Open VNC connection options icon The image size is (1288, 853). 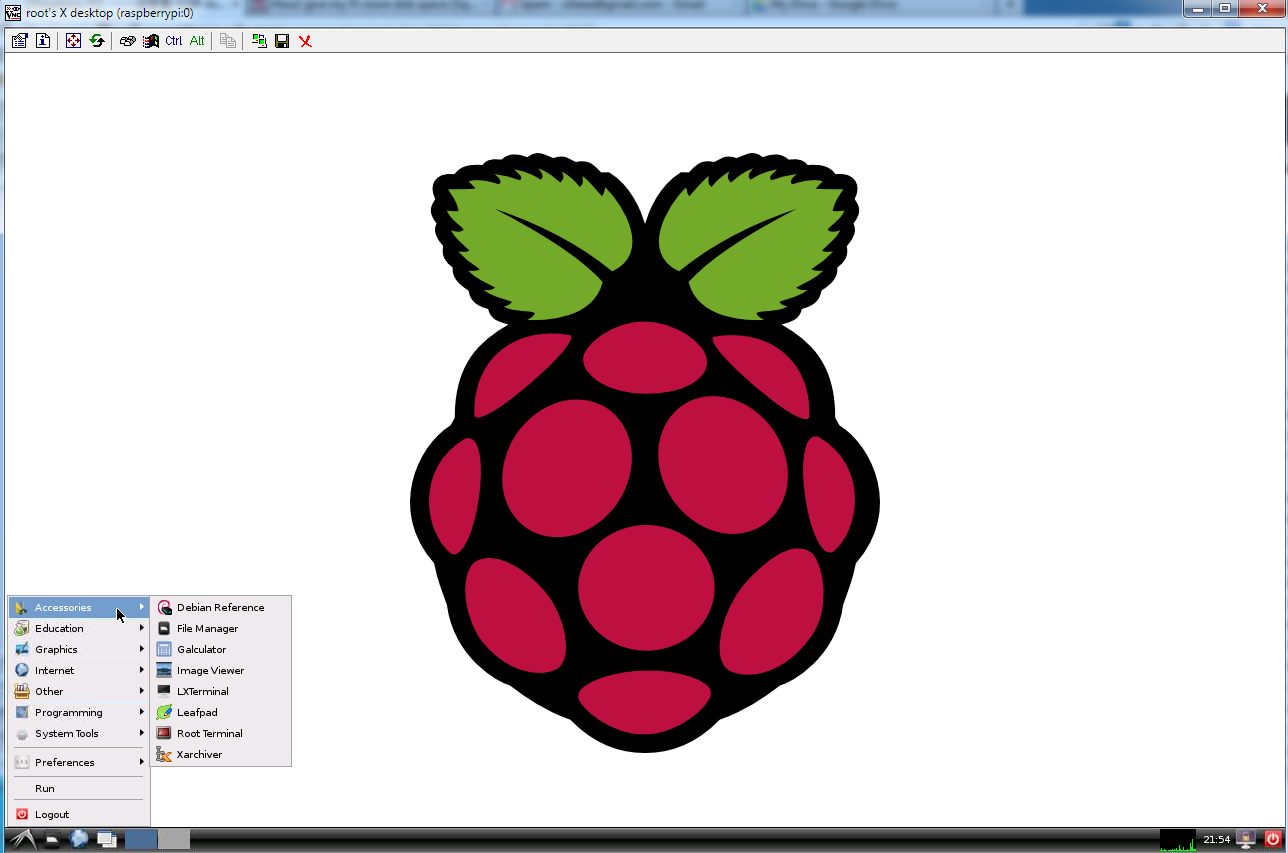tap(19, 41)
